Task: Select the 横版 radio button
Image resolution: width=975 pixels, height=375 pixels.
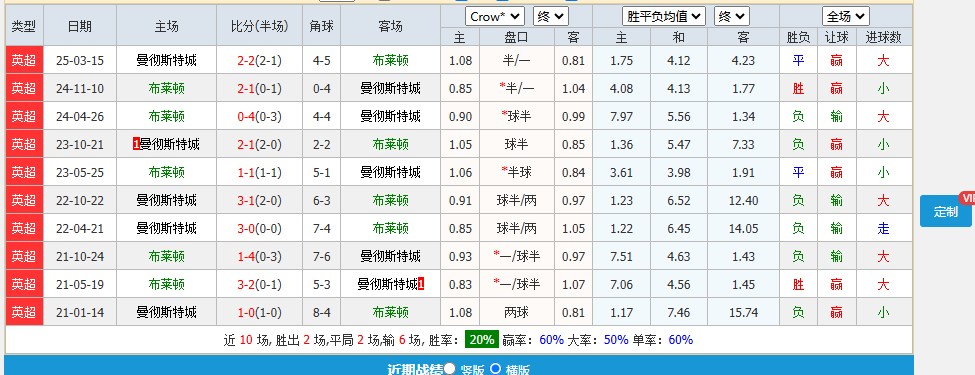Action: 496,369
